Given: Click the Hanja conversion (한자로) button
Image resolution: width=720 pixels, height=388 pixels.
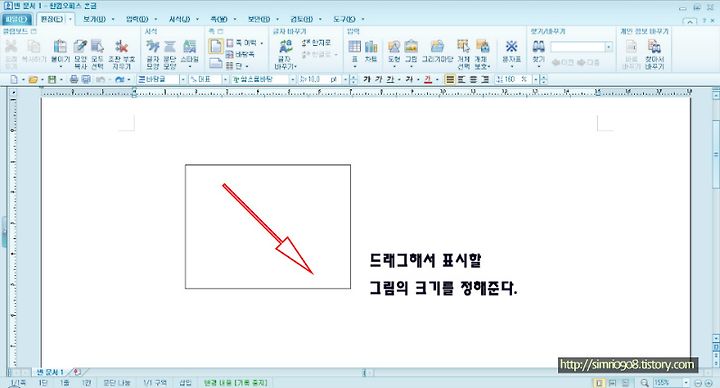Looking at the screenshot, I should 316,43.
